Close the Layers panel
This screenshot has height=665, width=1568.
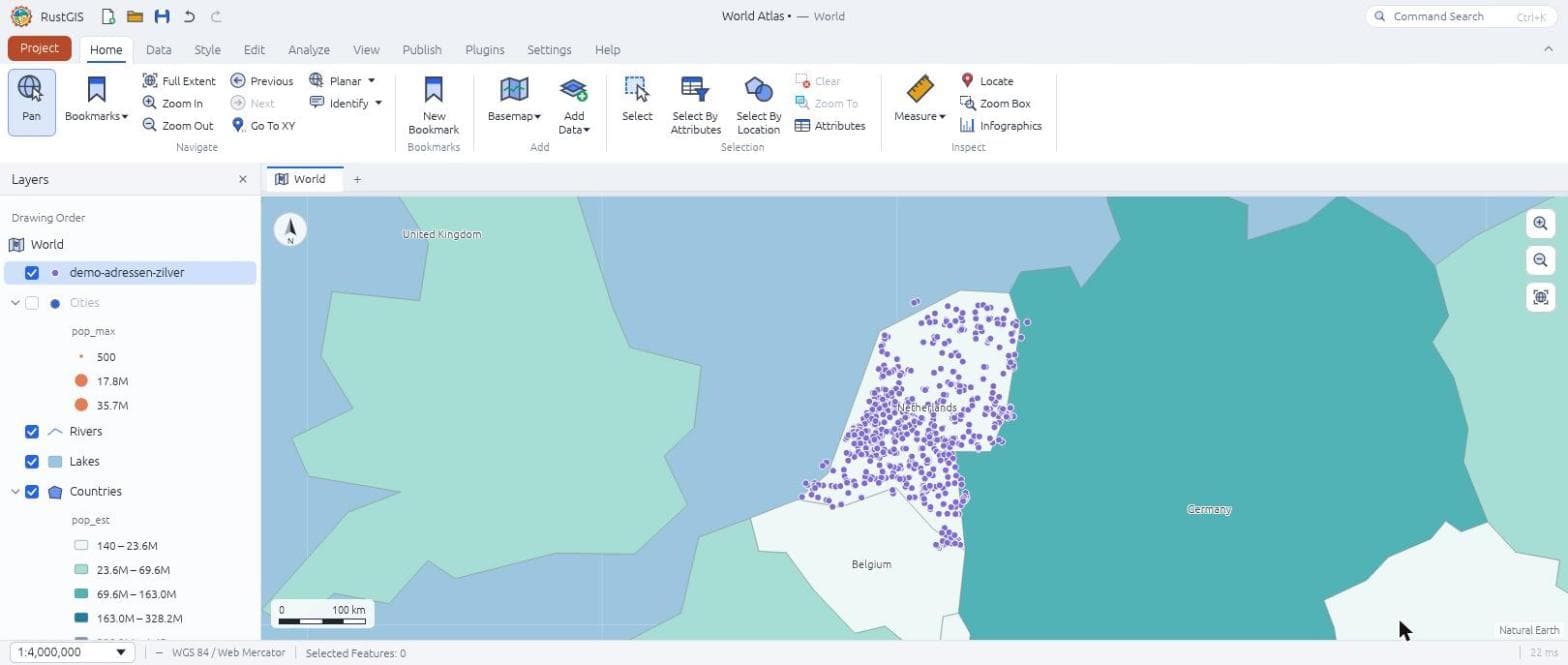click(x=243, y=180)
